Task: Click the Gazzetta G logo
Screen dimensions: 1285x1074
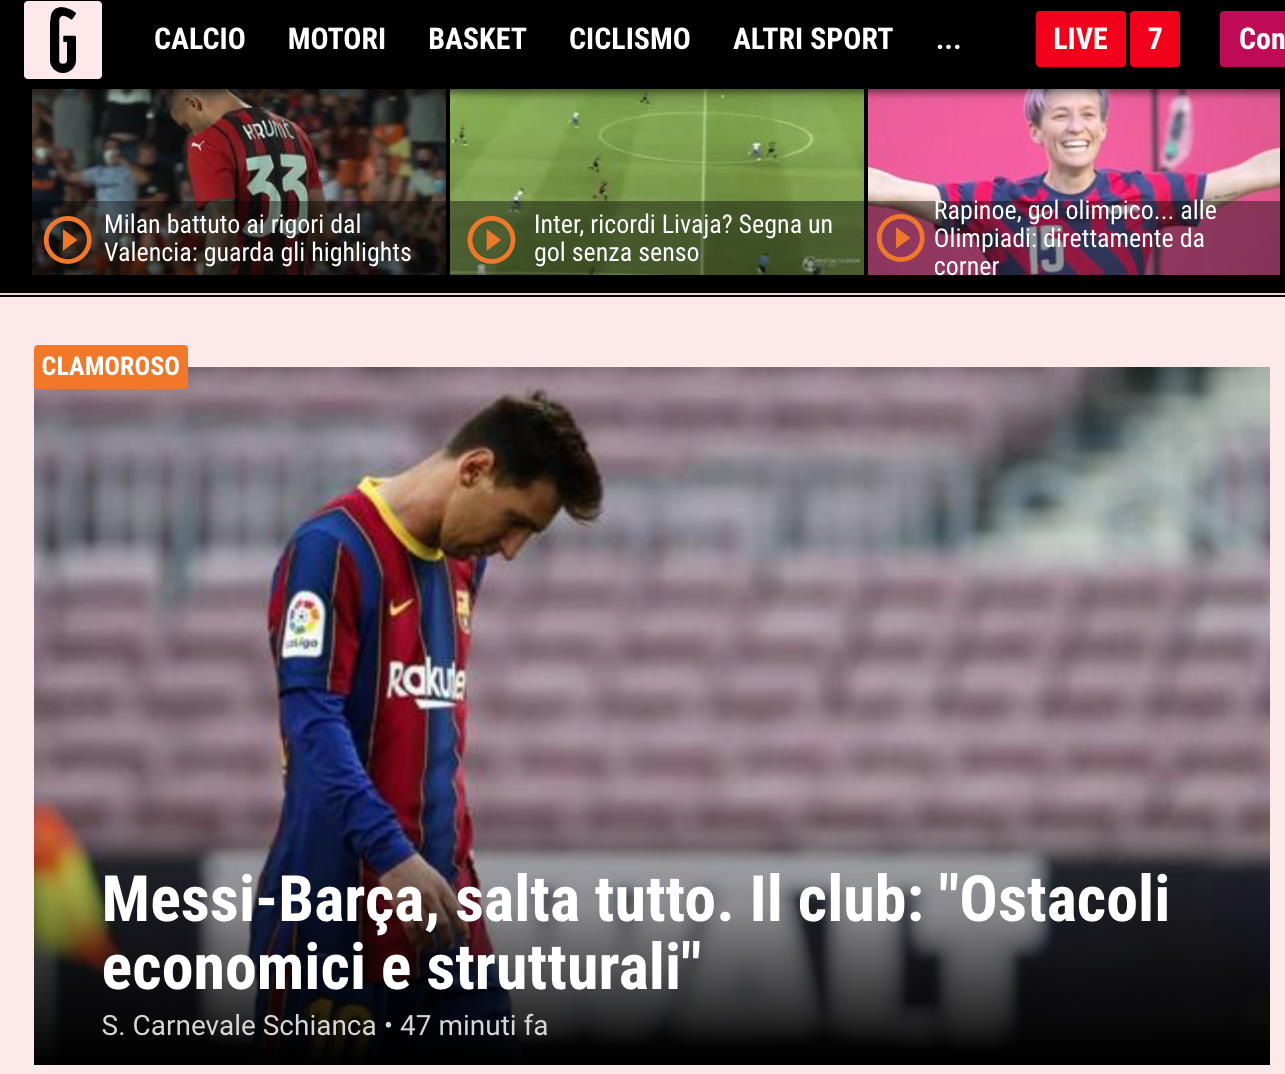Action: [x=63, y=40]
